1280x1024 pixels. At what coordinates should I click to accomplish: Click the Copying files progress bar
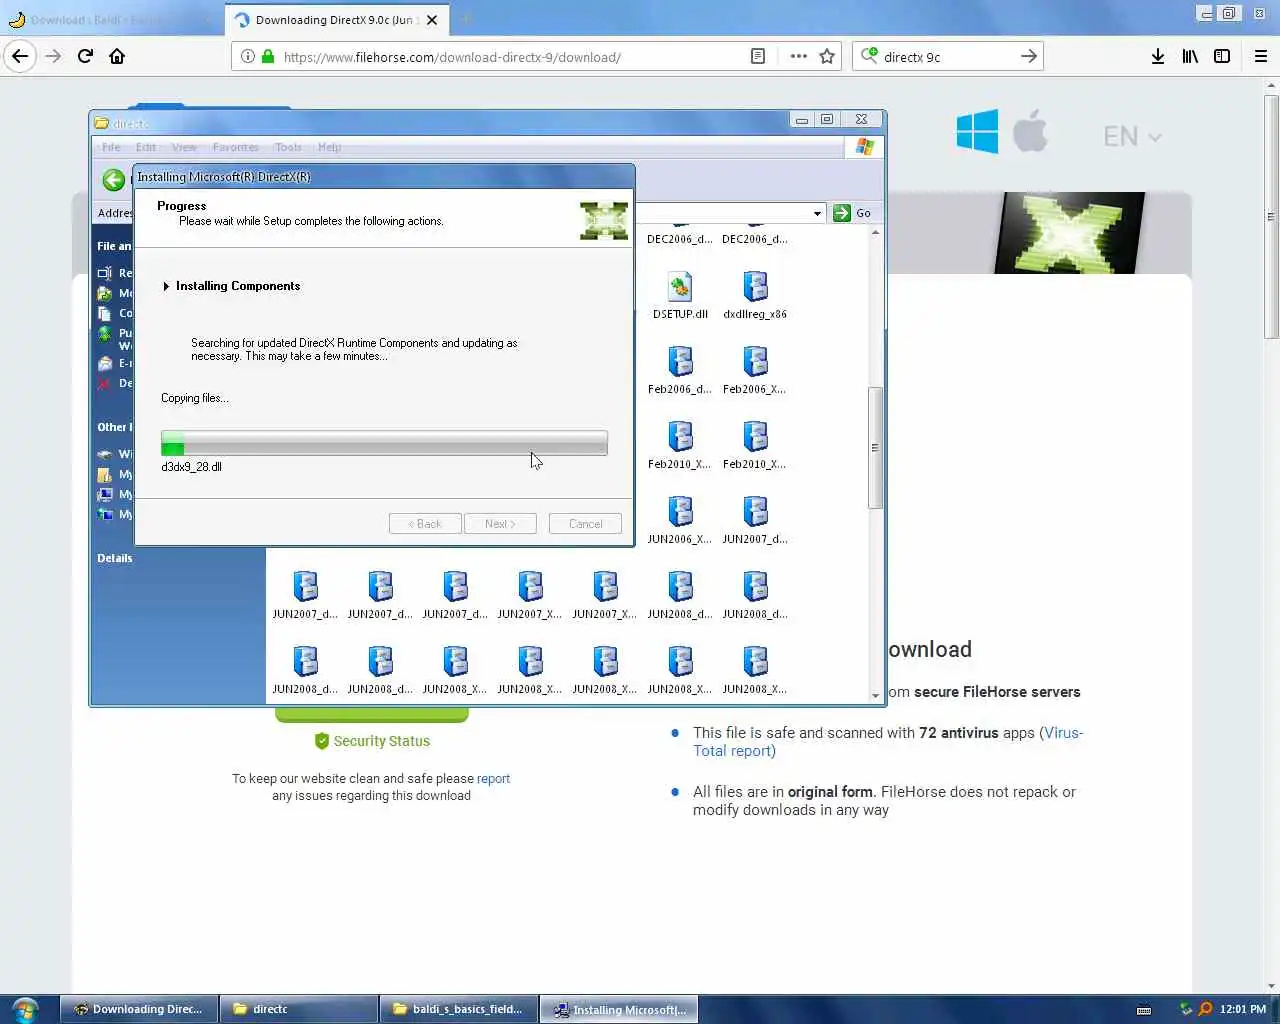[x=384, y=443]
